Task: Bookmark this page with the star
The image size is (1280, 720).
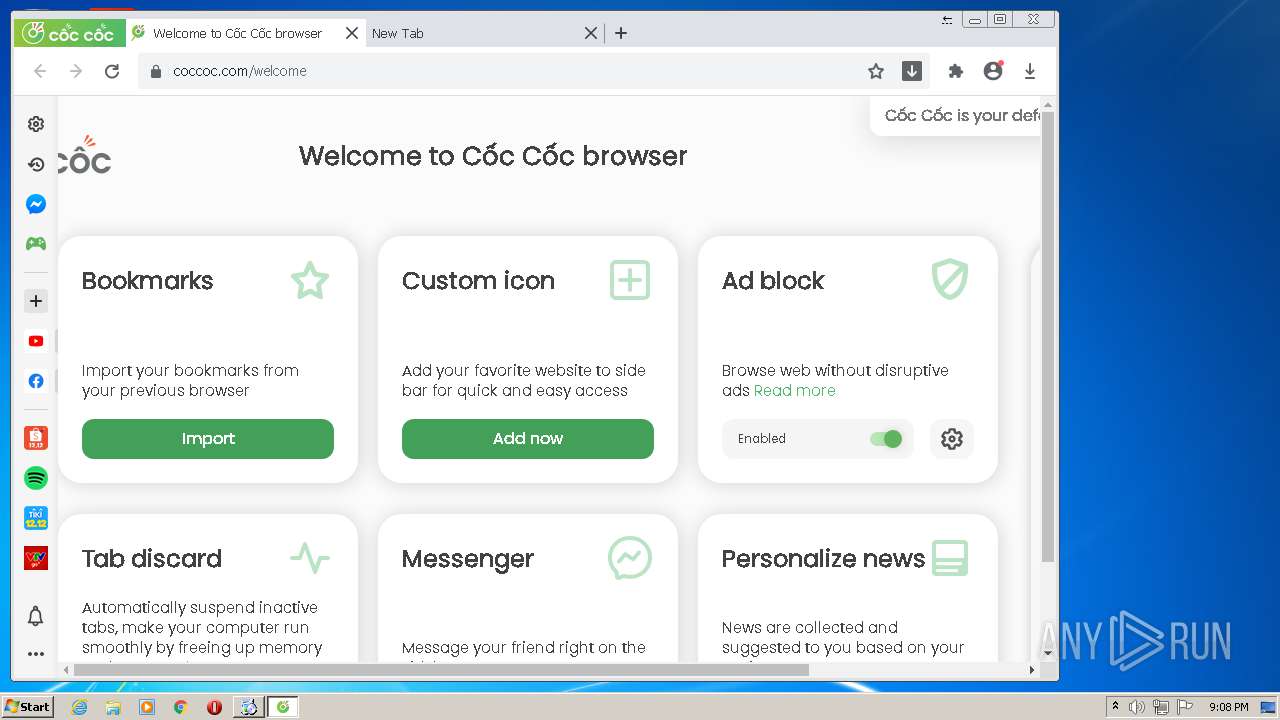Action: (x=876, y=71)
